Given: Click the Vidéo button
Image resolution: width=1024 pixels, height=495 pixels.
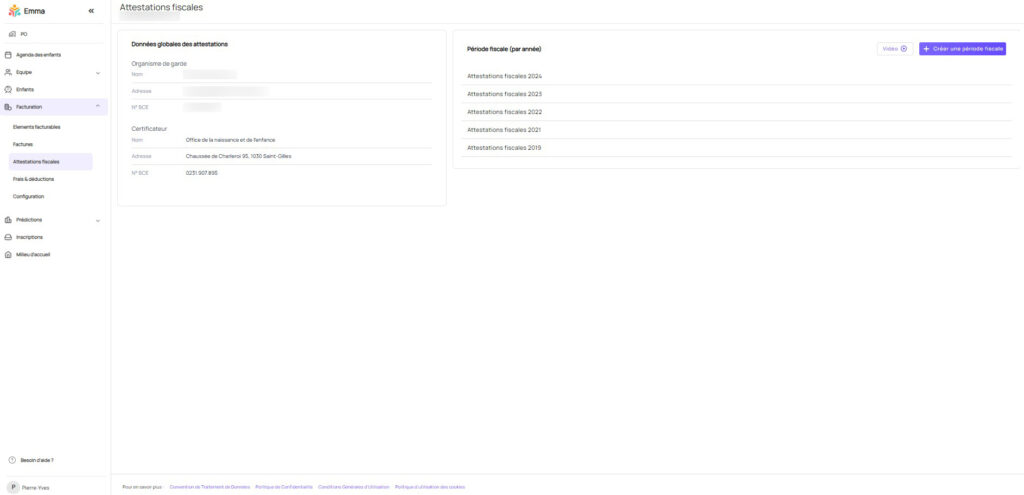Looking at the screenshot, I should 894,48.
